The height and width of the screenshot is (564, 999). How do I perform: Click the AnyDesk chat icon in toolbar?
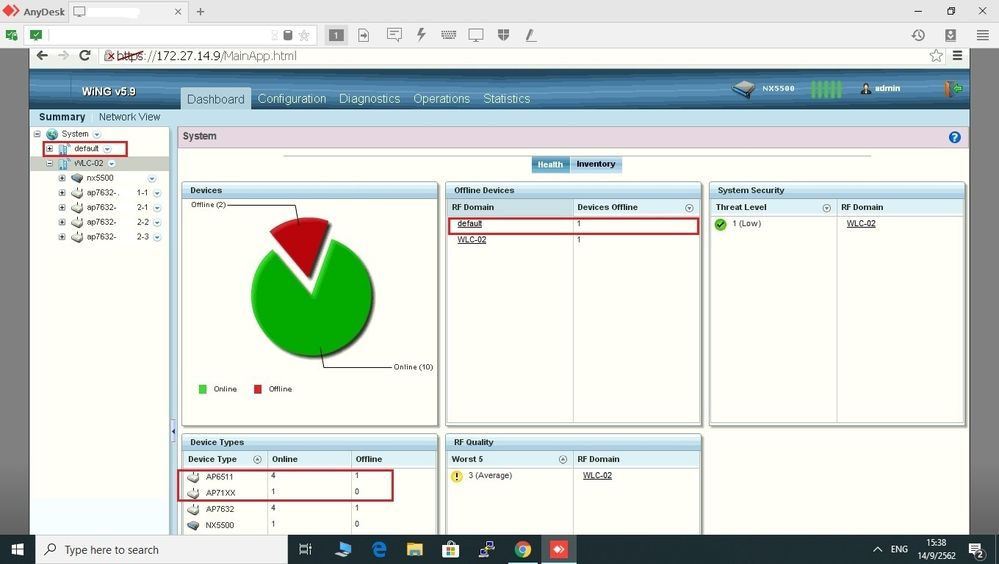click(x=394, y=35)
